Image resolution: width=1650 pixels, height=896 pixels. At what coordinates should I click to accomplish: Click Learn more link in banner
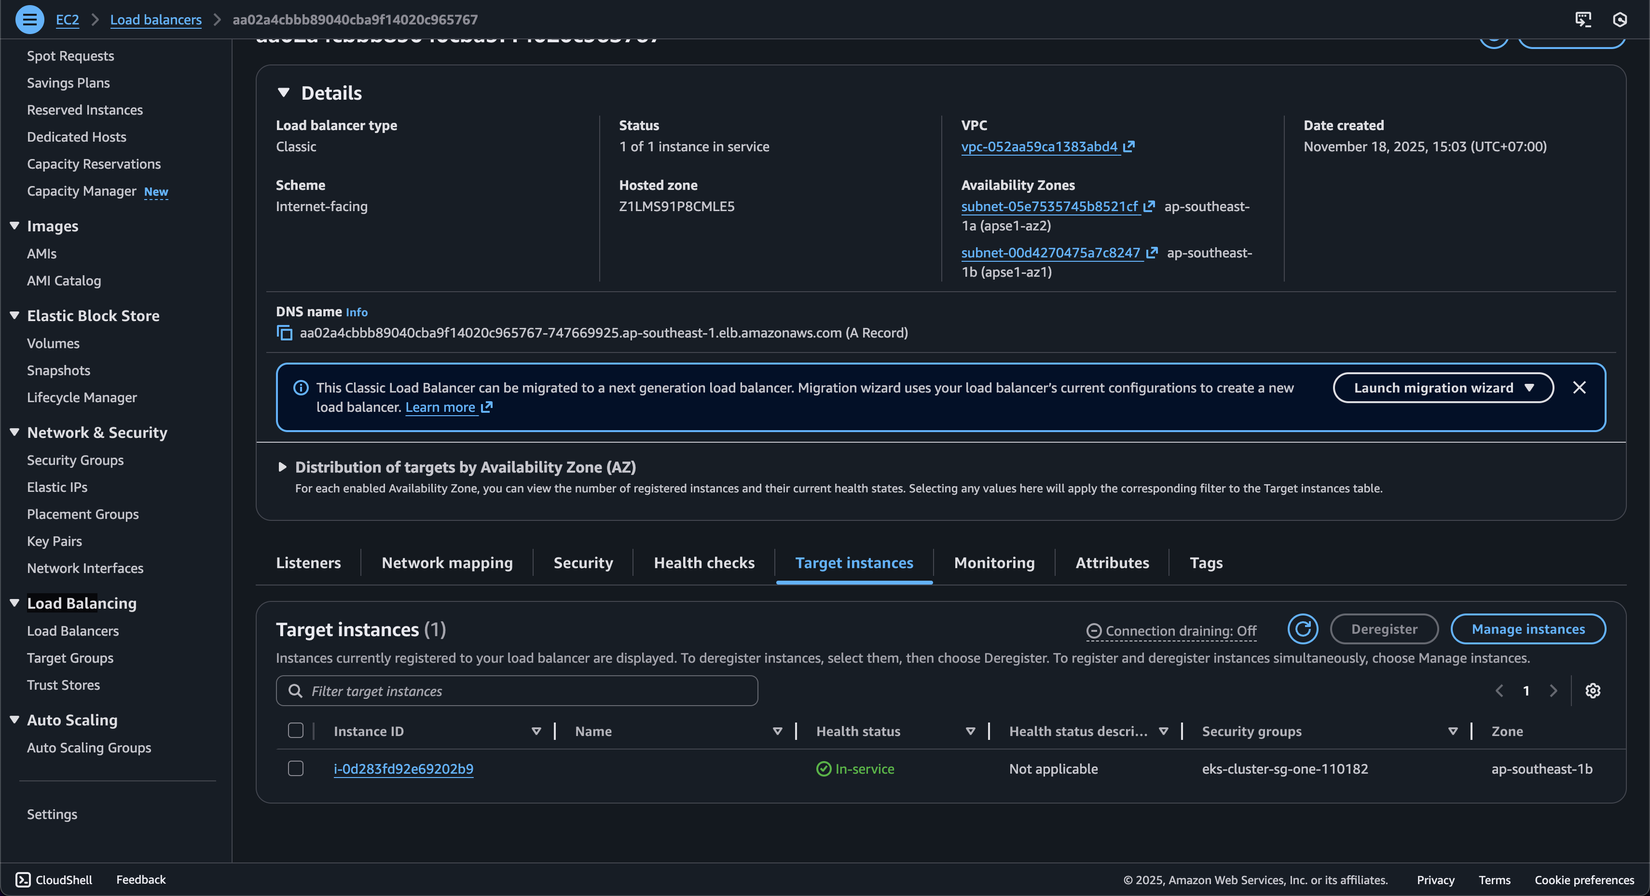(440, 407)
